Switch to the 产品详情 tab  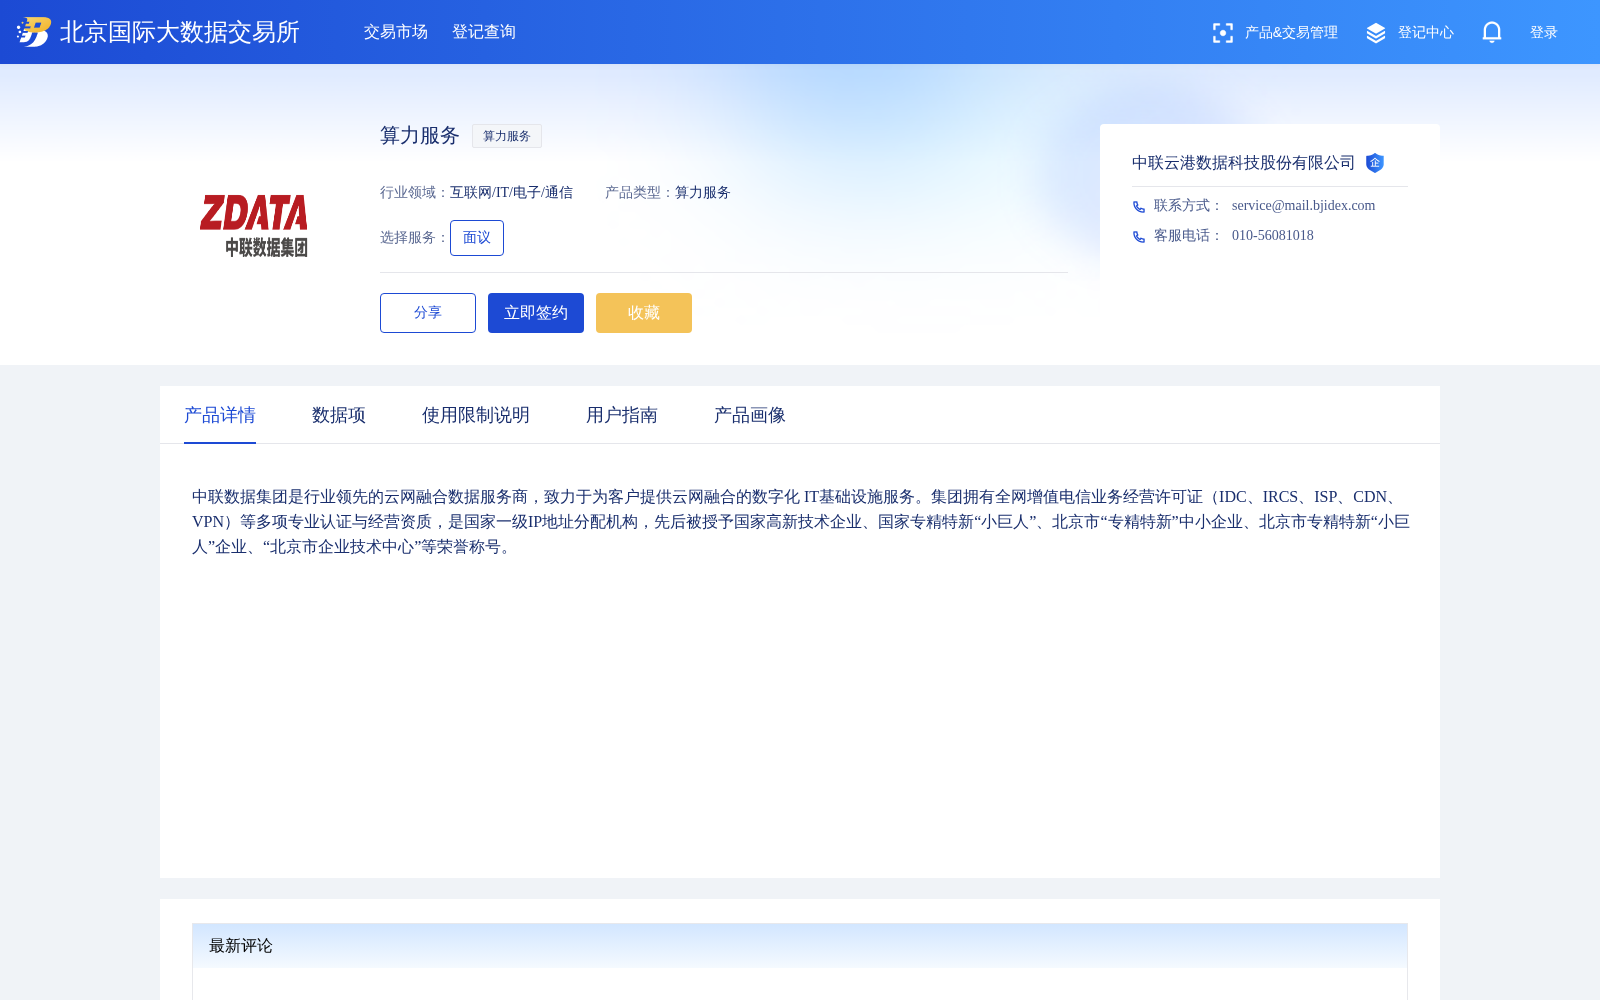220,415
